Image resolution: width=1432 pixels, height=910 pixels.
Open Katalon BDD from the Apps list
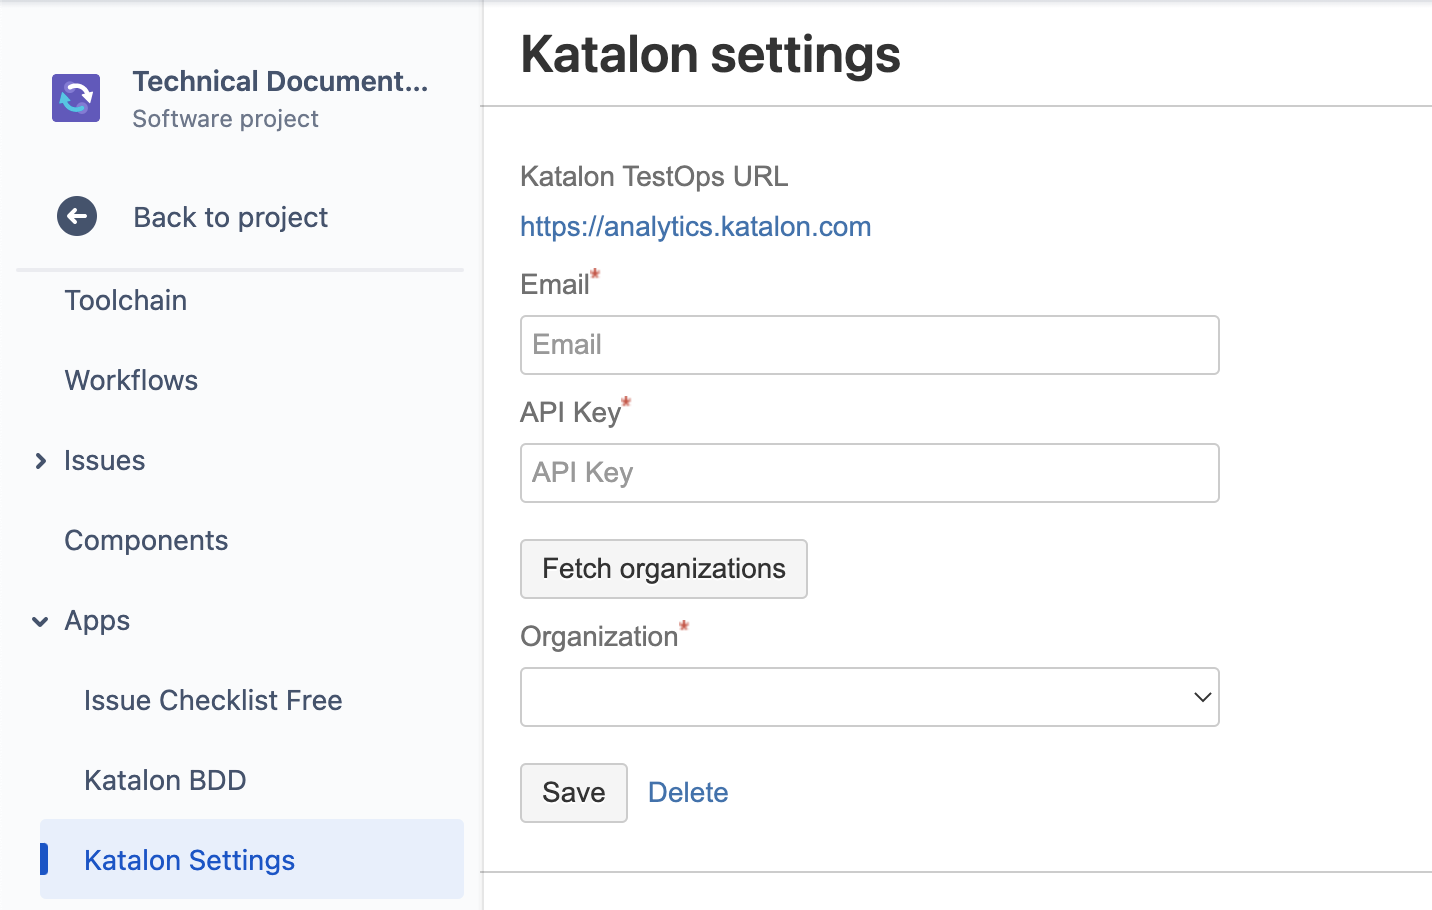click(165, 780)
